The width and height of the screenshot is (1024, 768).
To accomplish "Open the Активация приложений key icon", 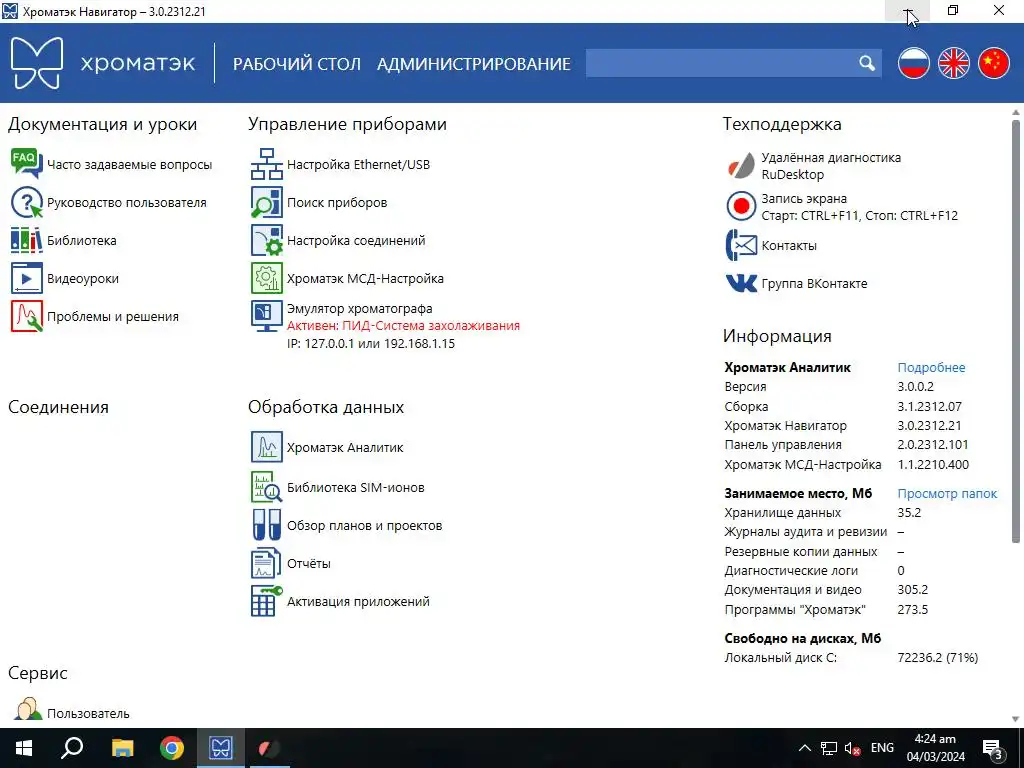I will [266, 601].
